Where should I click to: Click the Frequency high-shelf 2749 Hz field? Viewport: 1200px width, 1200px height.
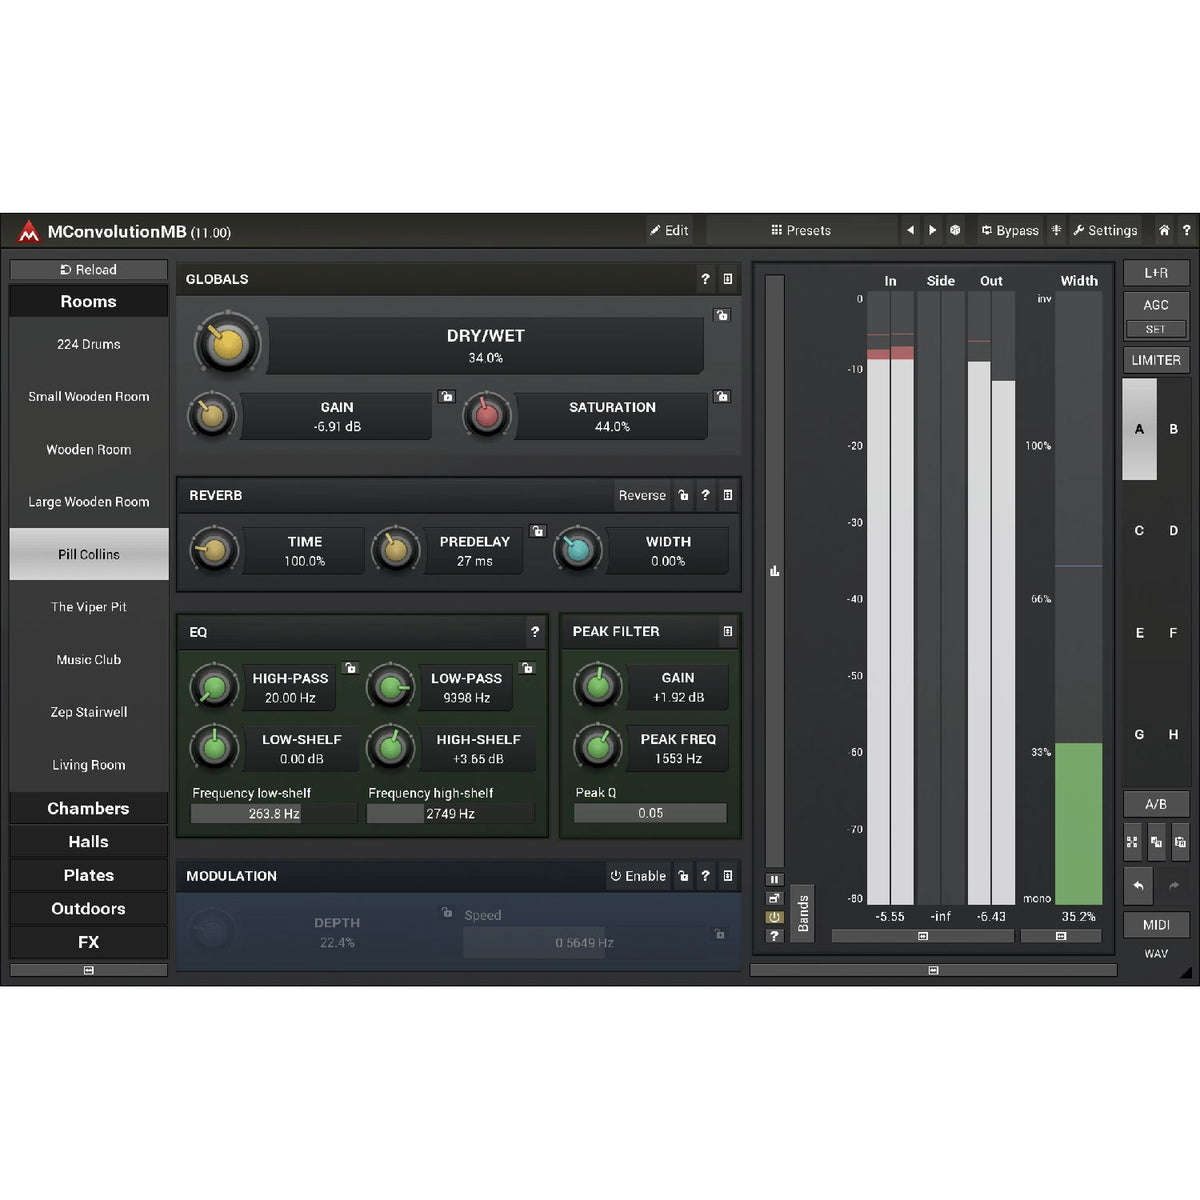pos(450,814)
